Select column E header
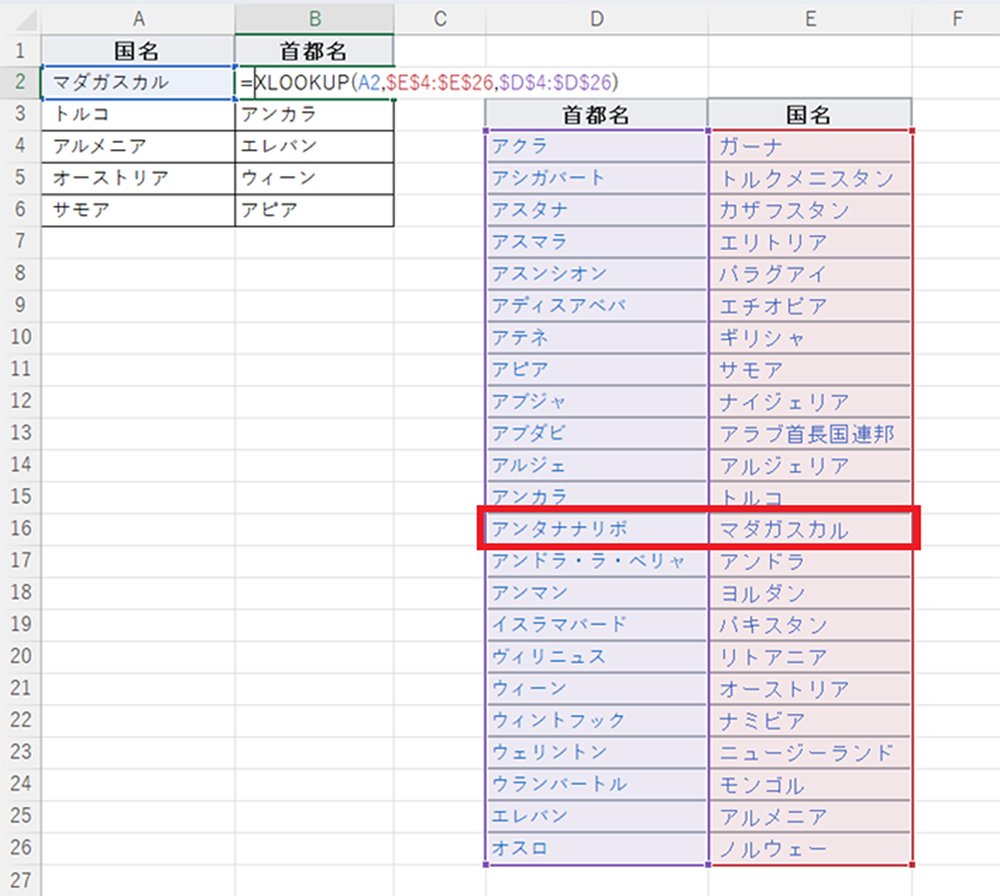Image resolution: width=1000 pixels, height=896 pixels. click(x=810, y=18)
